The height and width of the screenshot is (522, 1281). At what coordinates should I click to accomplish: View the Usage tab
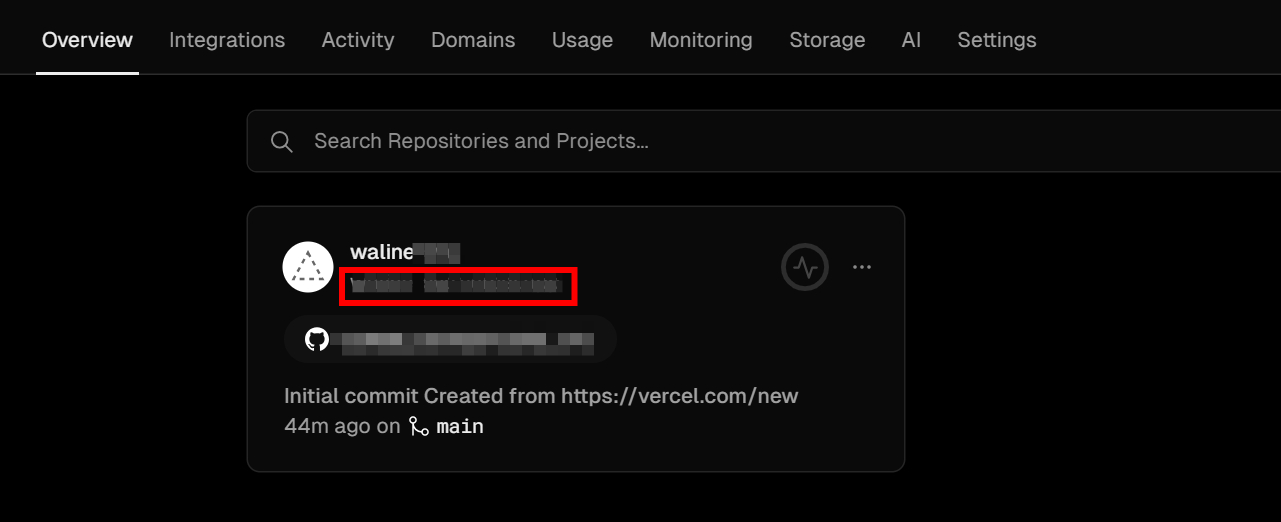[x=582, y=40]
